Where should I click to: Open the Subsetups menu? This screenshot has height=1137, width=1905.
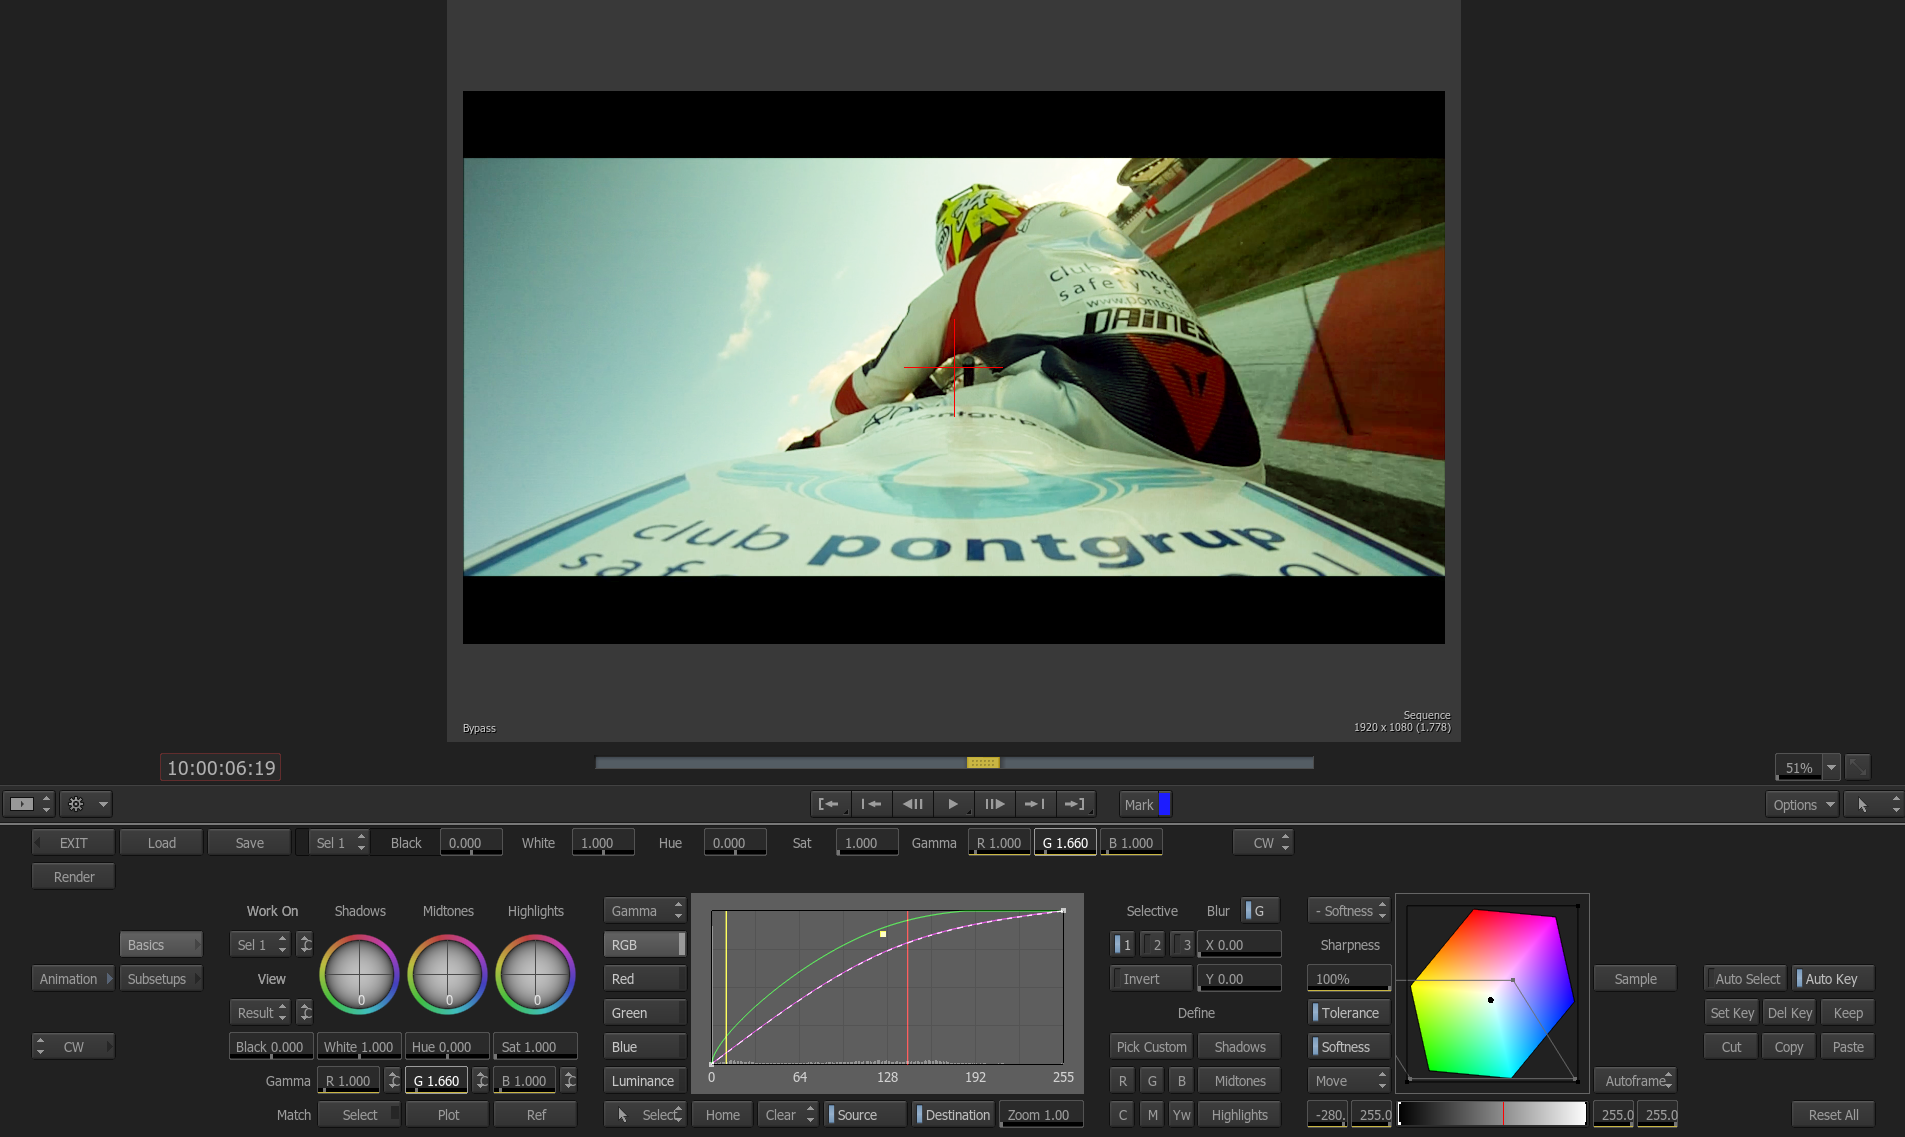pos(161,979)
